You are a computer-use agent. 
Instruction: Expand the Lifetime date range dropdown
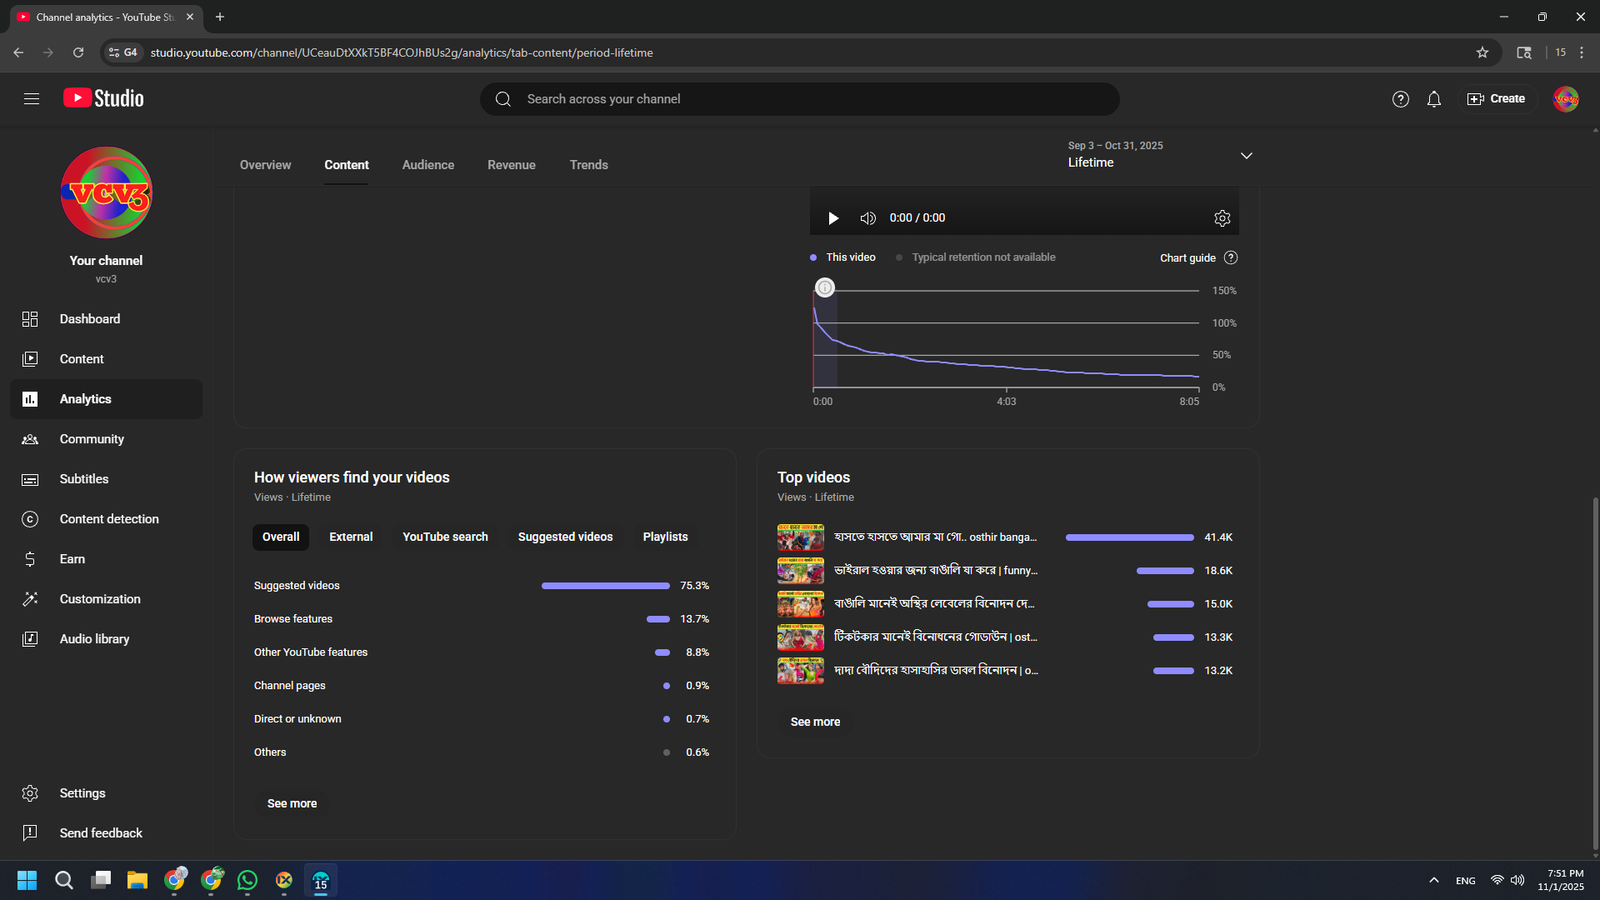(1246, 156)
